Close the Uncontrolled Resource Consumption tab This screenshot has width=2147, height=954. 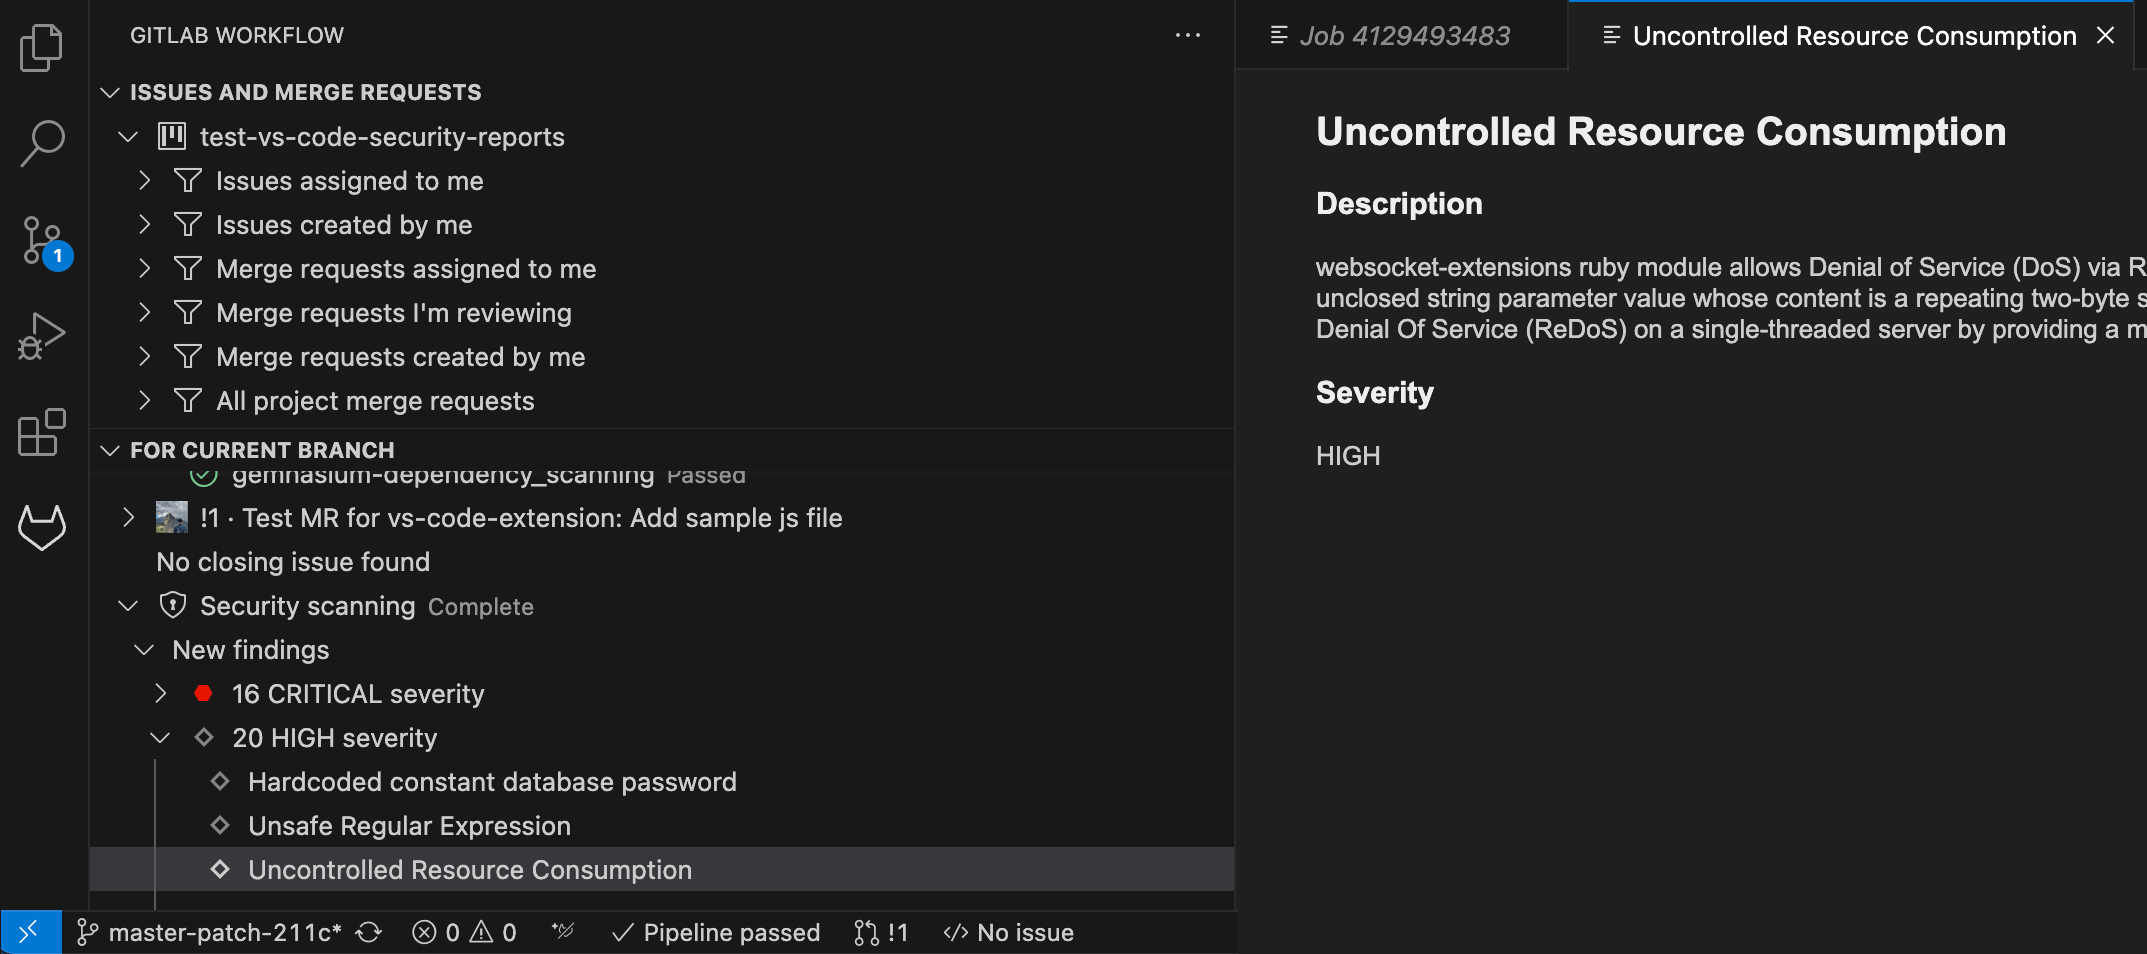pos(2106,35)
